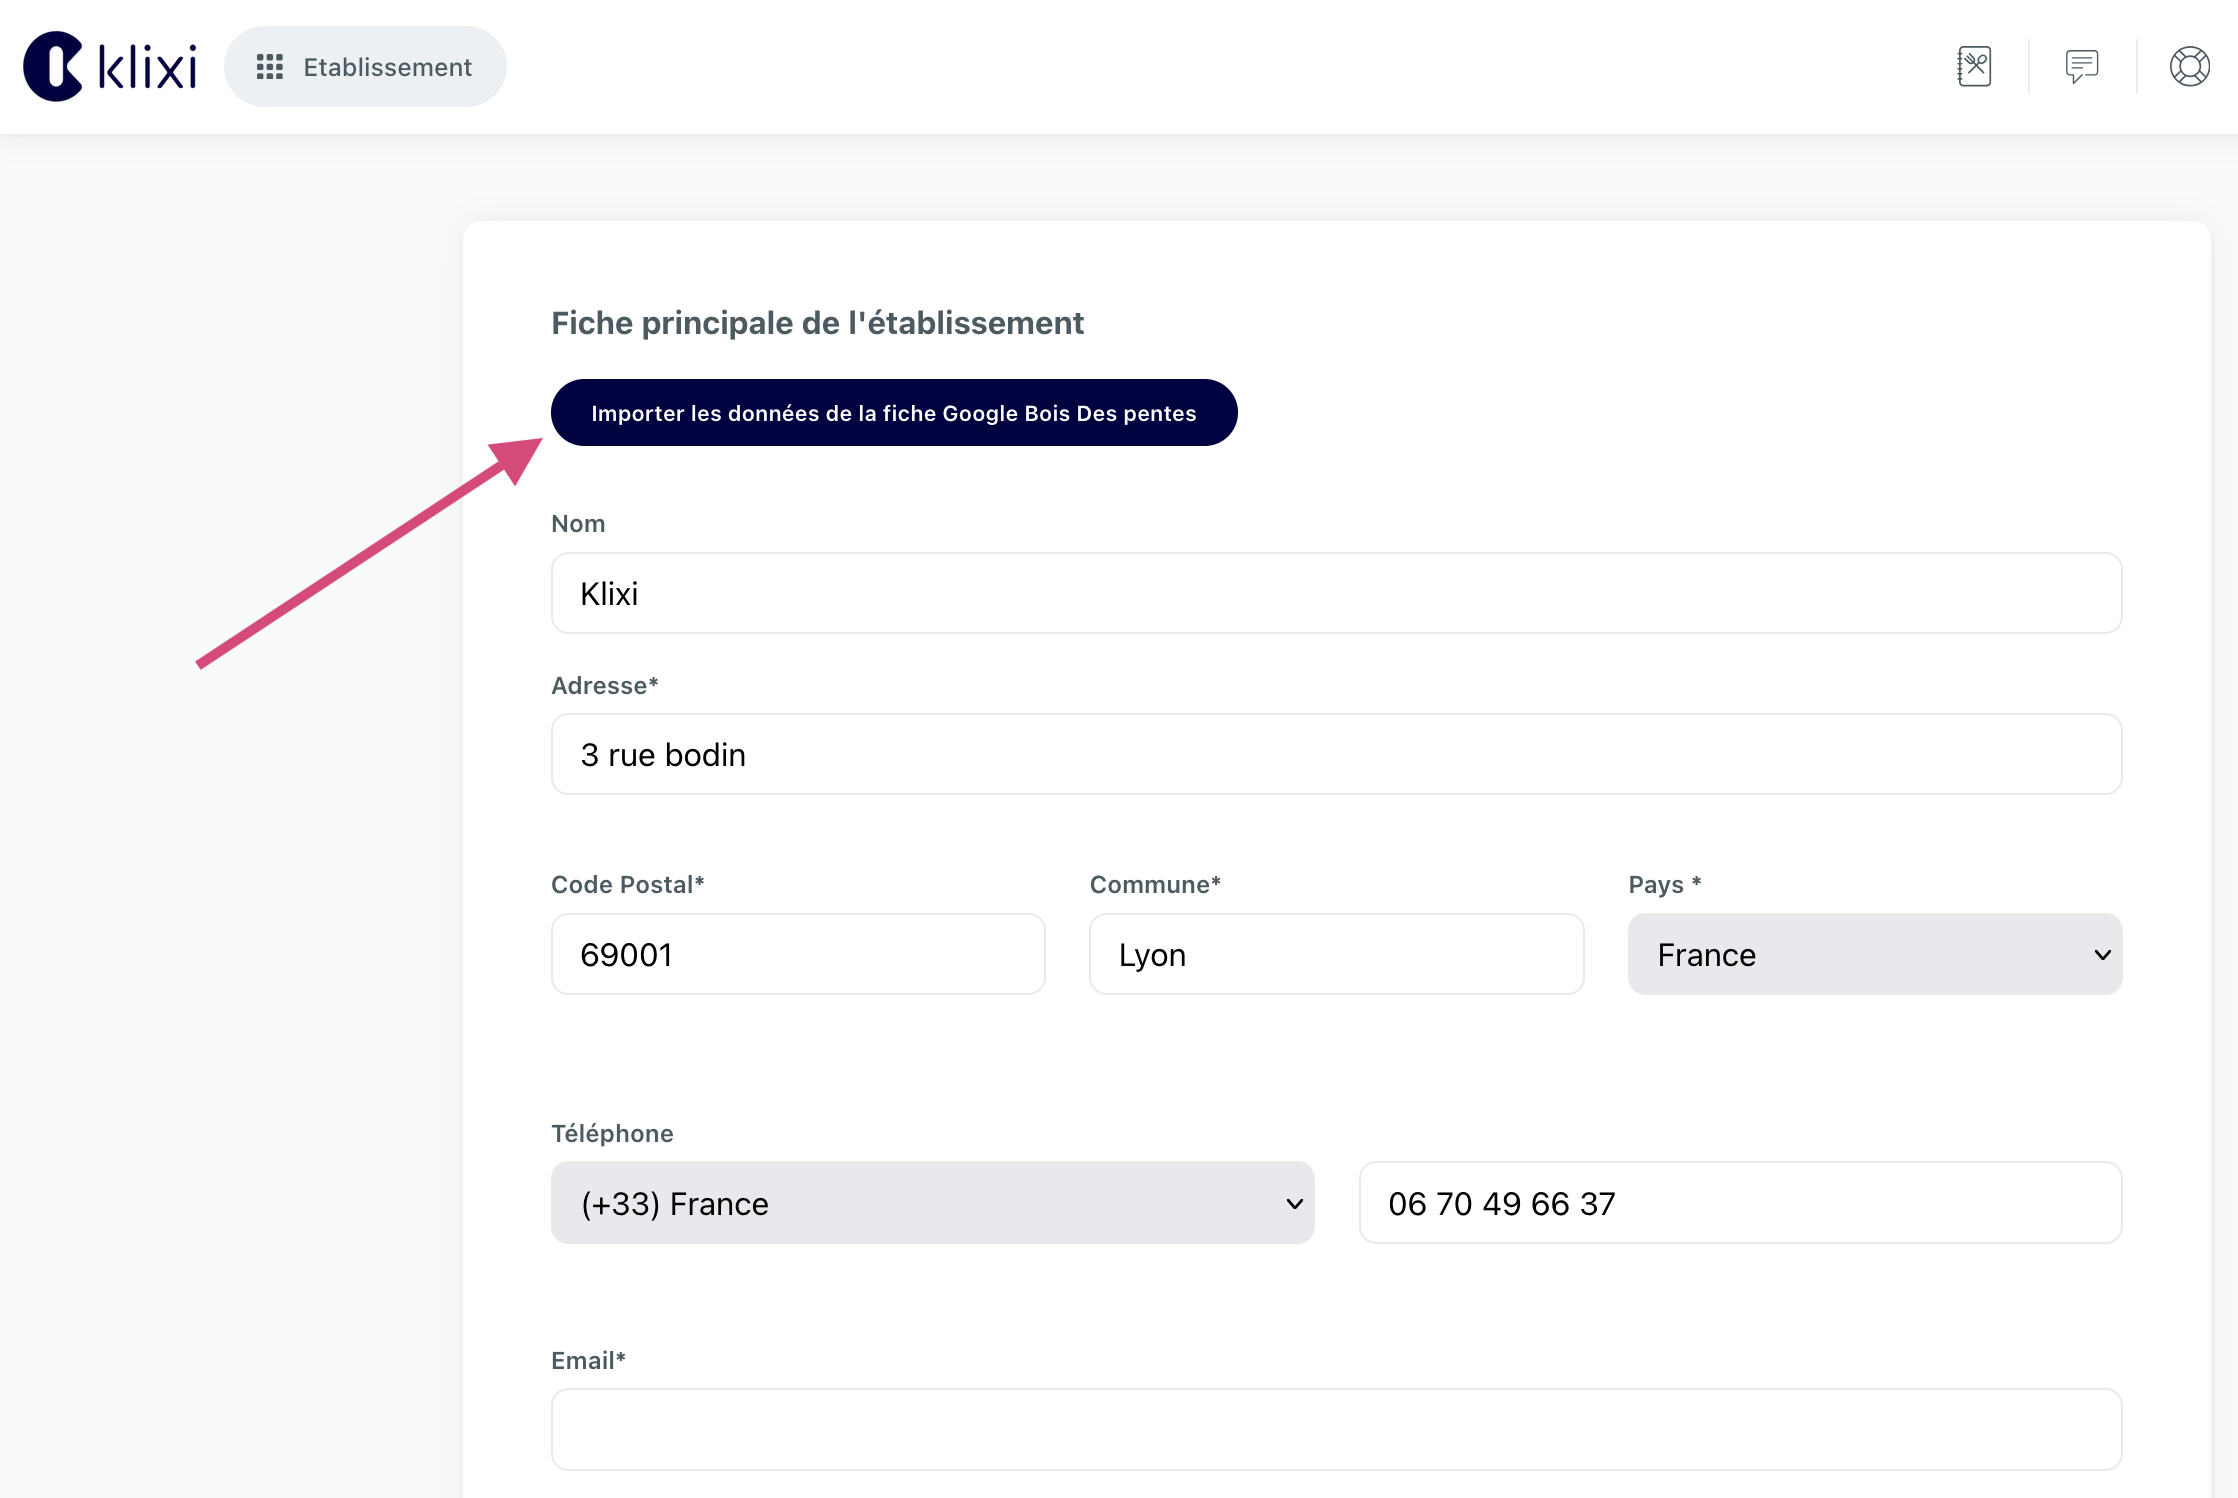The width and height of the screenshot is (2238, 1498).
Task: Click the chevron arrow of Pays selector
Action: (x=2102, y=954)
